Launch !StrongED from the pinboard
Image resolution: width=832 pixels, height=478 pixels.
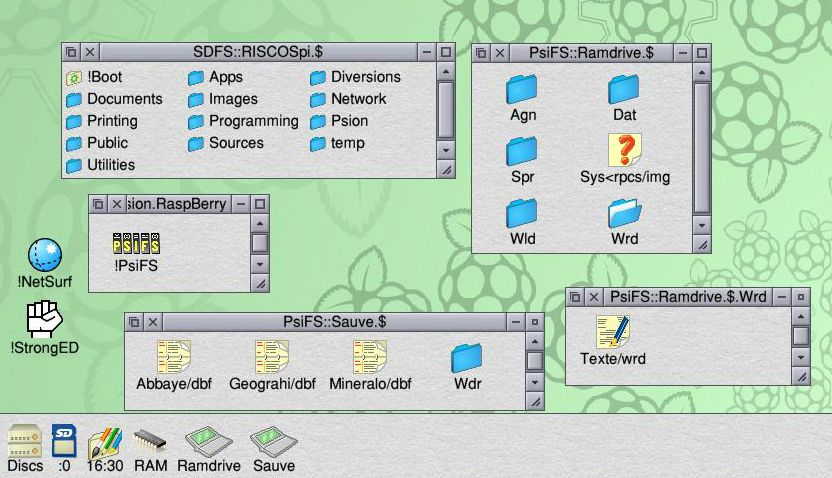[45, 328]
